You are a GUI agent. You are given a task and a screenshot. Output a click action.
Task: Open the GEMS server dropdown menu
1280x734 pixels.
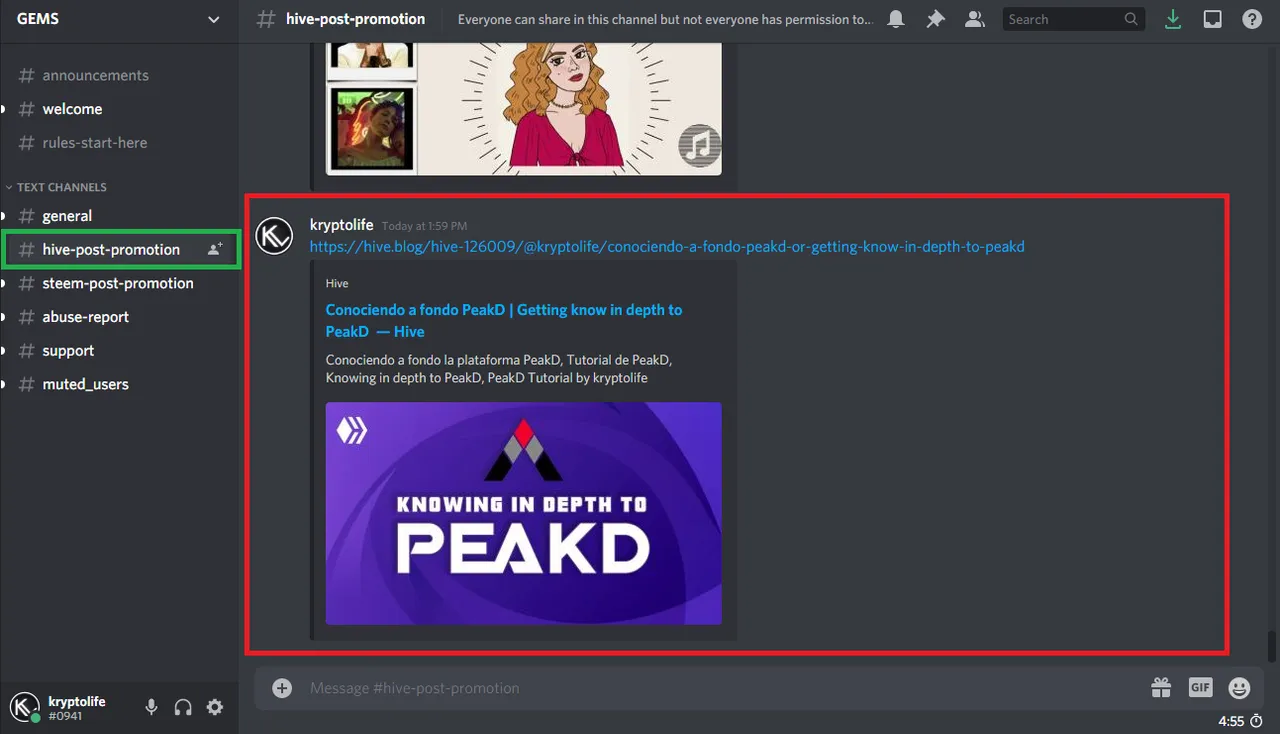119,19
